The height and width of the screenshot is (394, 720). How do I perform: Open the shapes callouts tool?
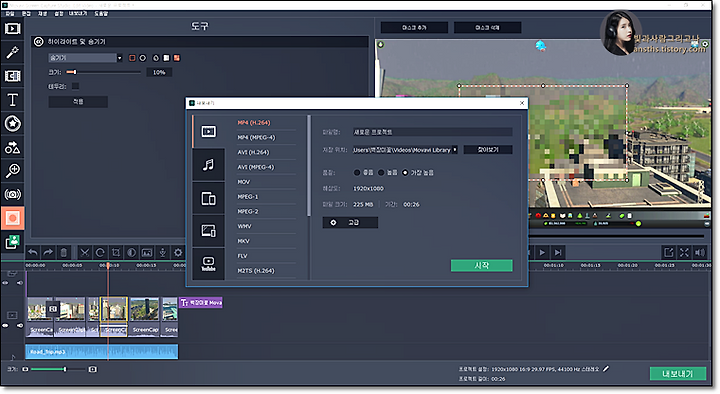[x=12, y=147]
